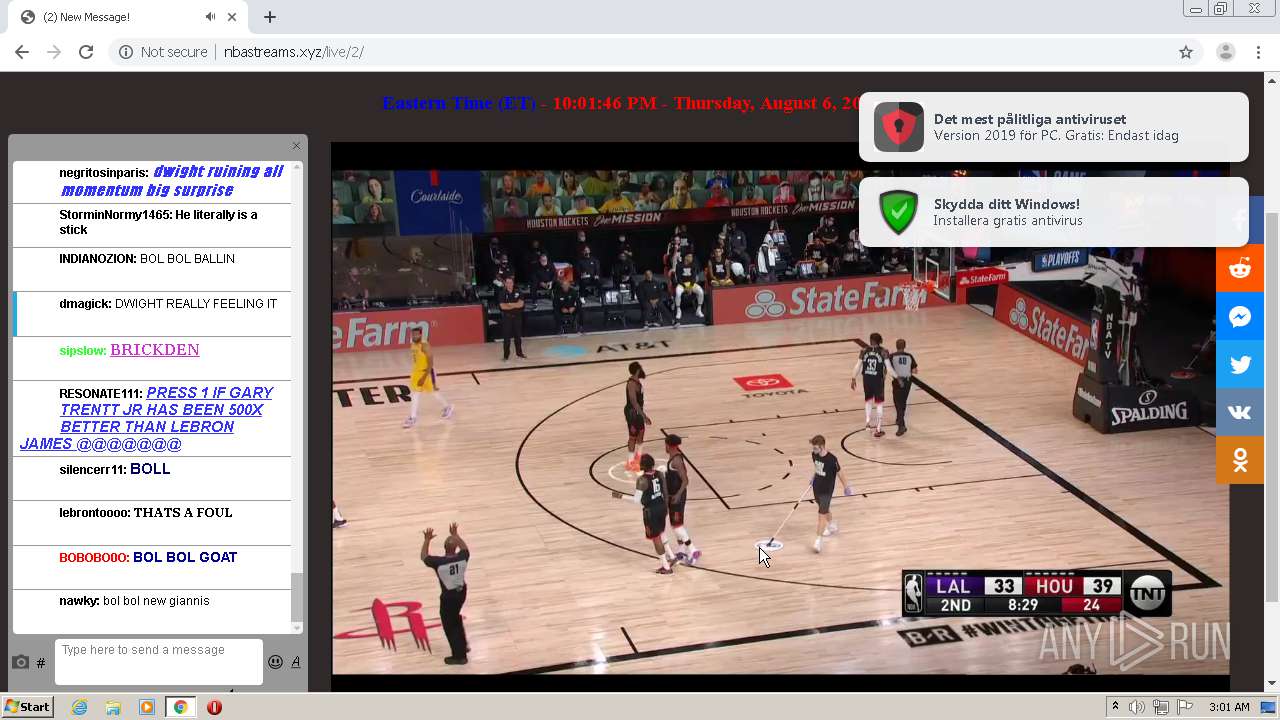Image resolution: width=1280 pixels, height=720 pixels.
Task: Click username INDIANOZION in chat
Action: [97, 259]
